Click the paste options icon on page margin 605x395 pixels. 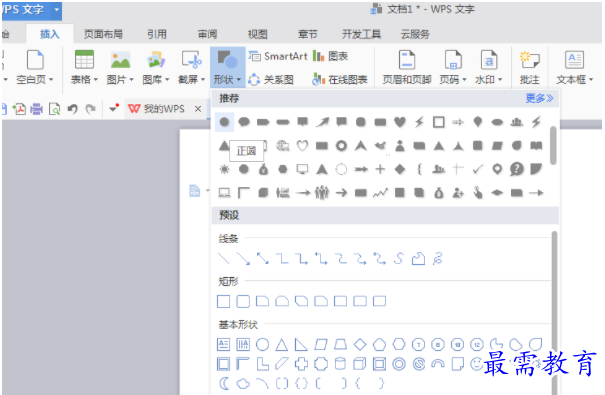point(195,191)
